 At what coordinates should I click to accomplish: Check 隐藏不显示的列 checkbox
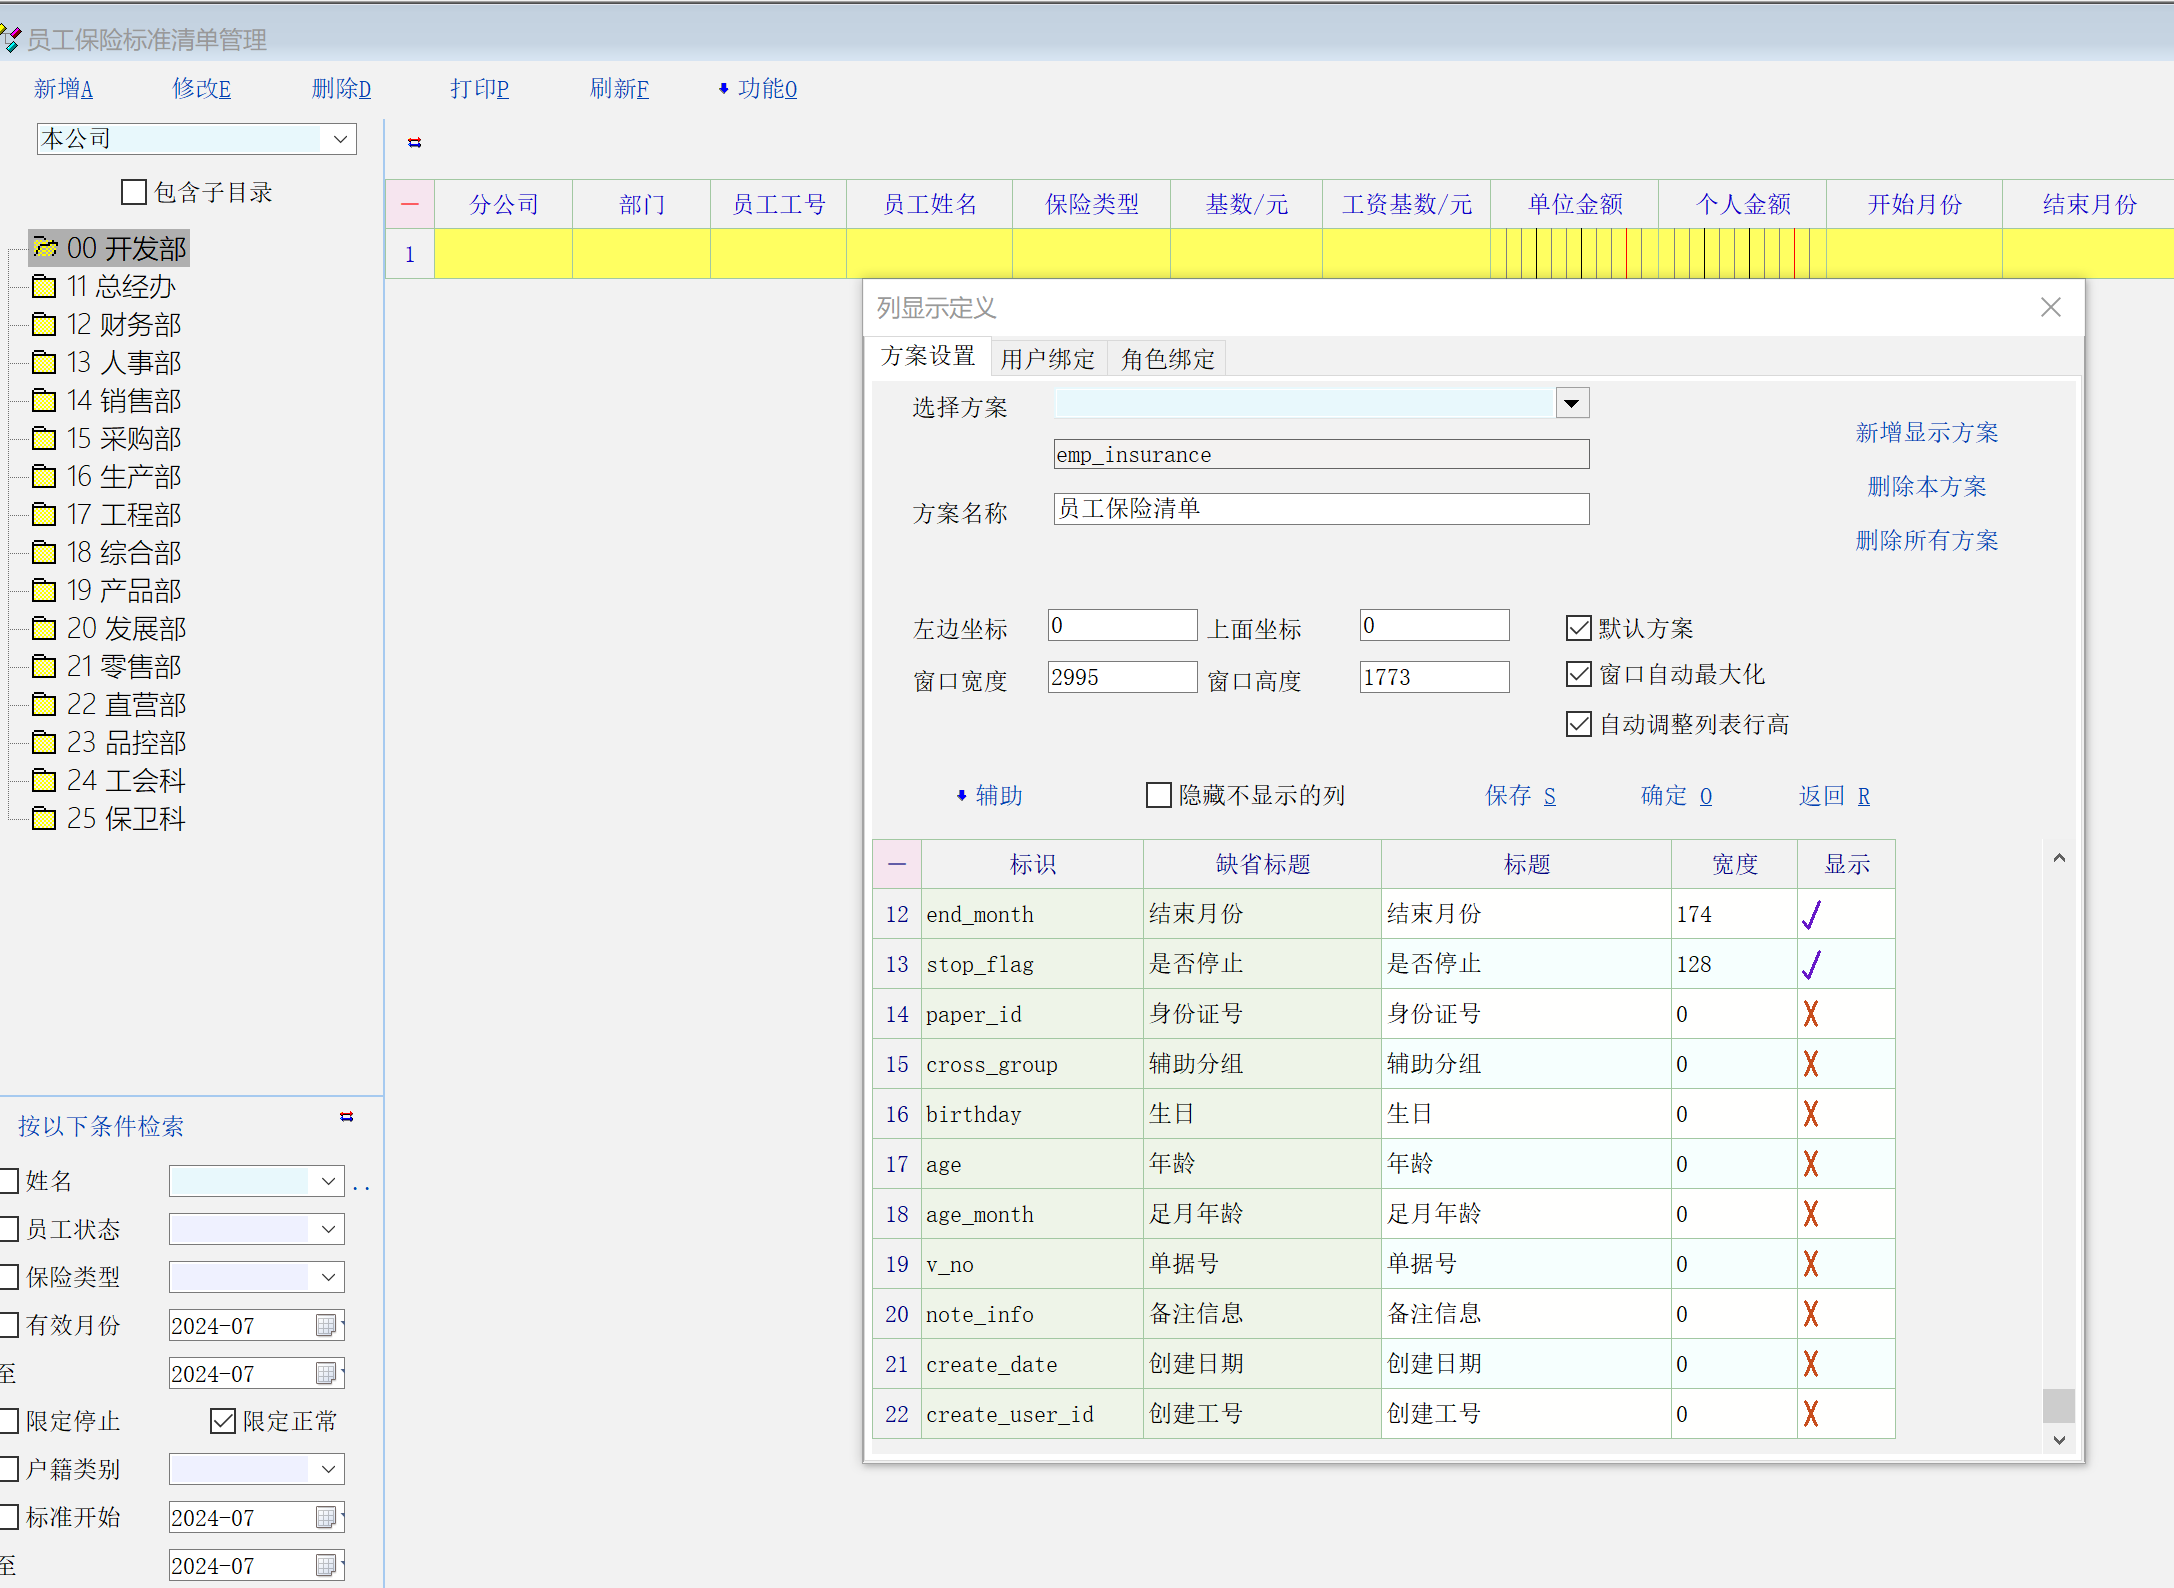(x=1158, y=795)
